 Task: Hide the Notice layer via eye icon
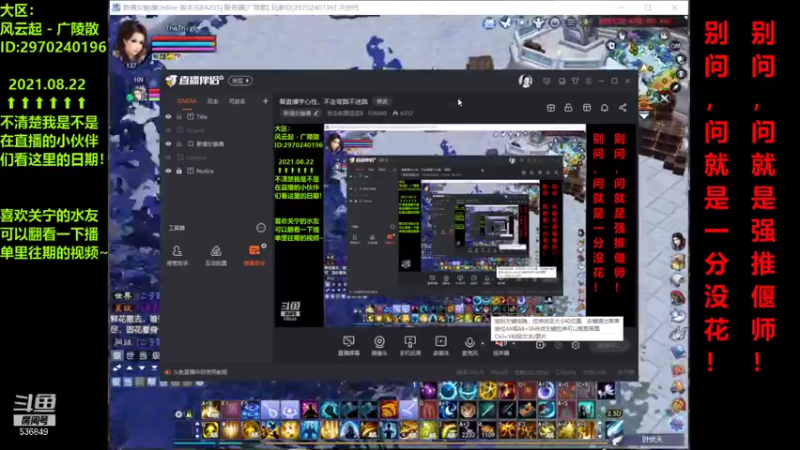click(x=168, y=171)
